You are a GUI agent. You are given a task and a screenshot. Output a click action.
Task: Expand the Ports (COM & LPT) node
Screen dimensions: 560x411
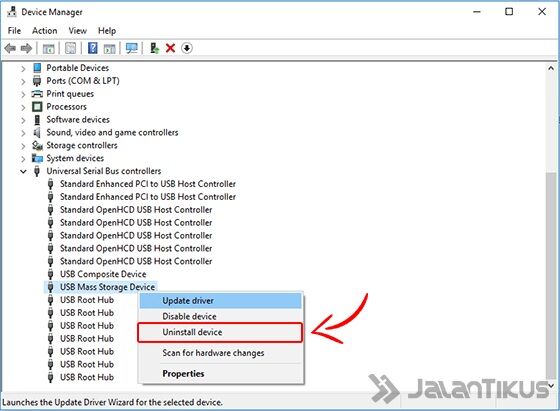point(23,82)
